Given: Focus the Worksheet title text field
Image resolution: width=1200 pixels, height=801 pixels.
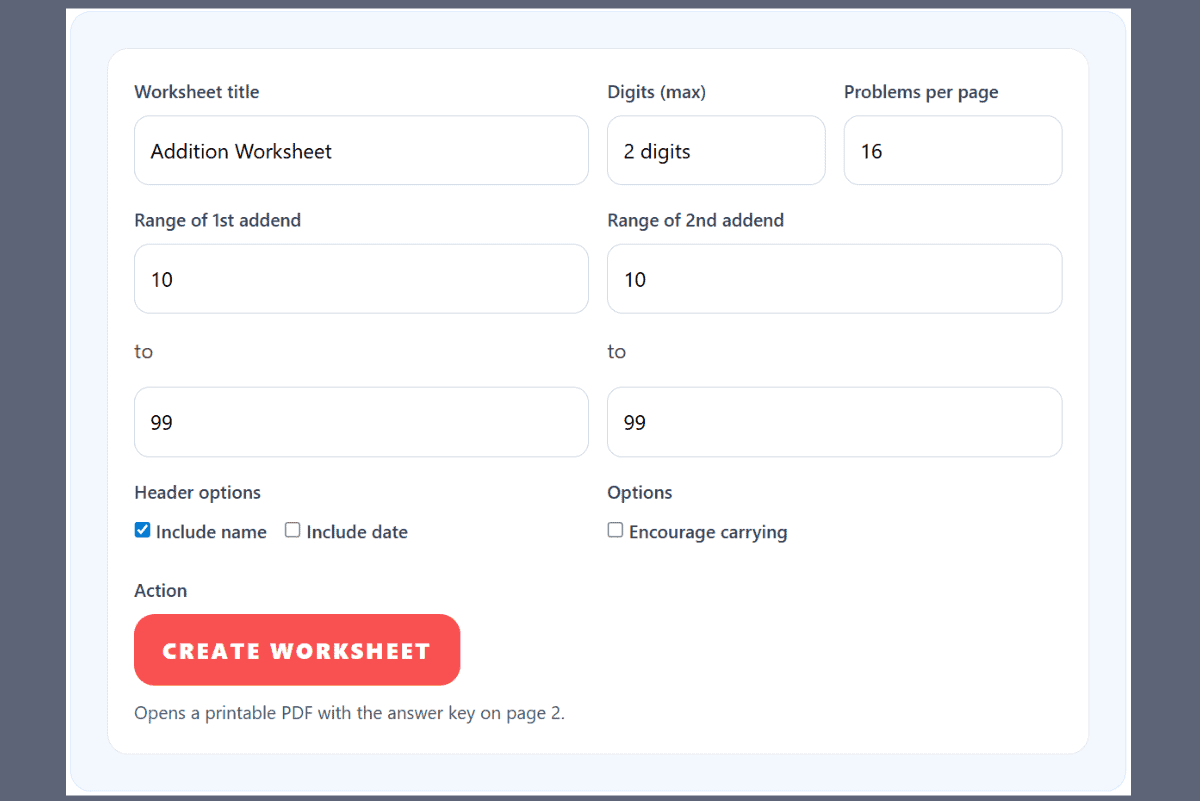Looking at the screenshot, I should point(361,151).
